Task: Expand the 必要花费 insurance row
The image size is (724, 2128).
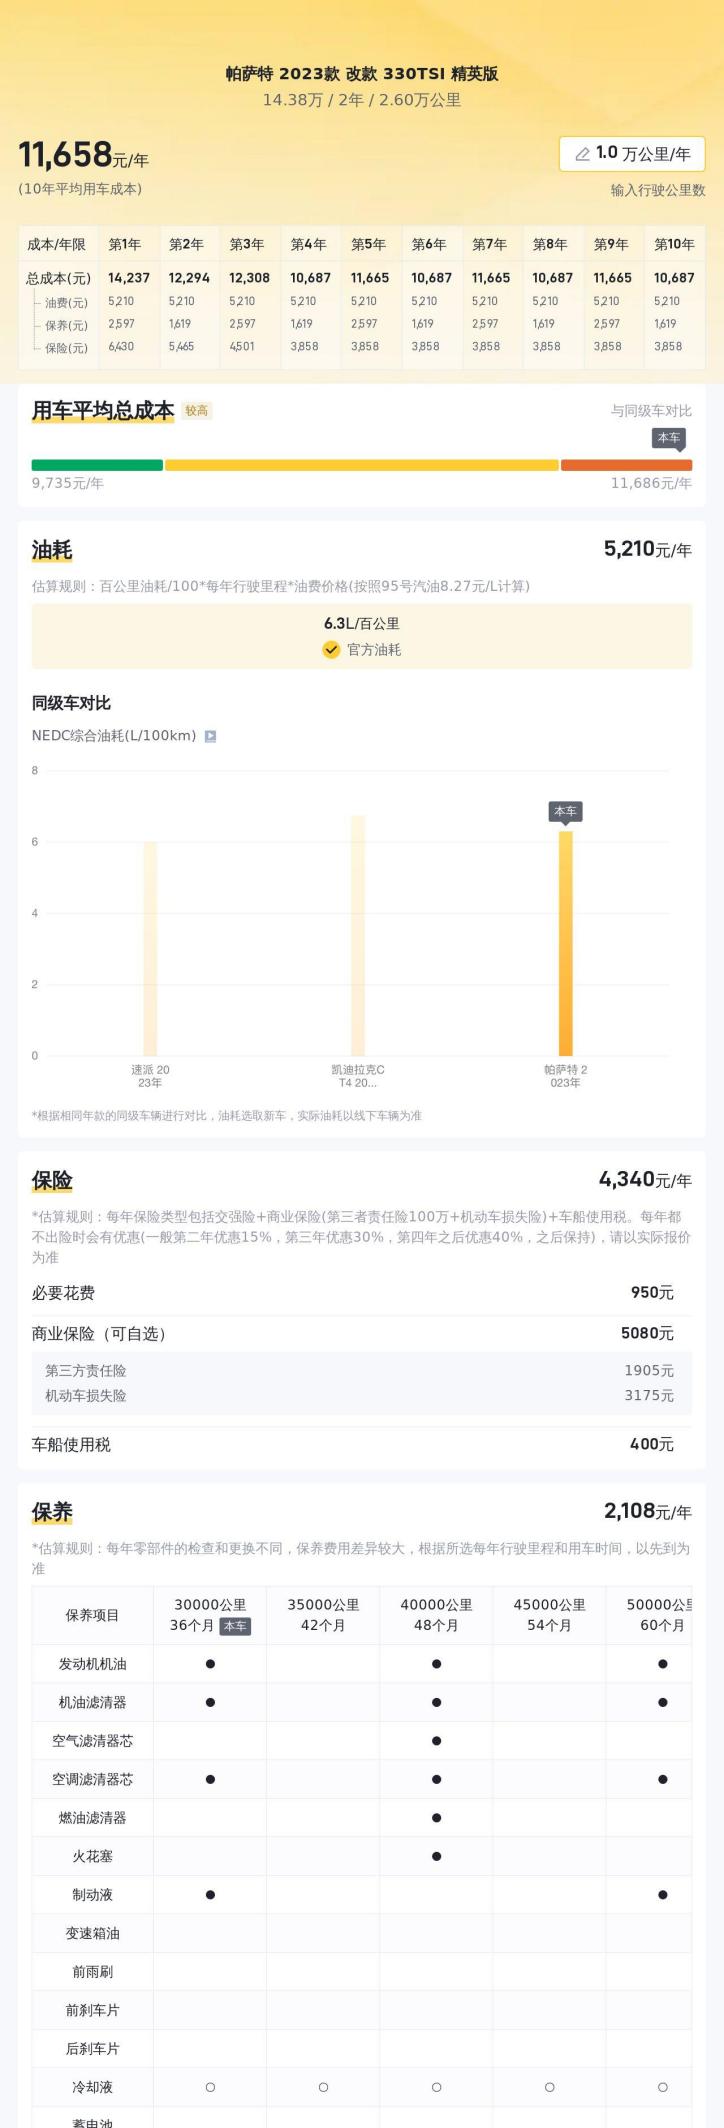Action: pos(361,1293)
